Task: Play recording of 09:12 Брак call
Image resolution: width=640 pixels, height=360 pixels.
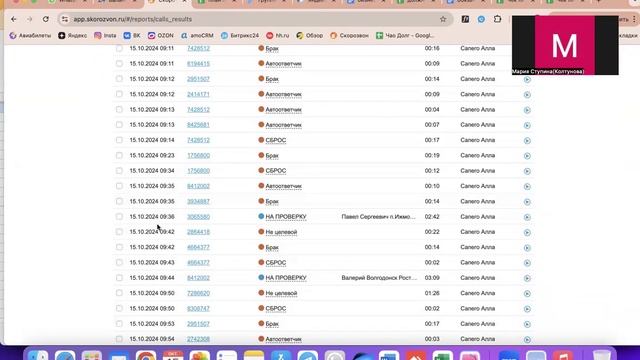Action: pyautogui.click(x=527, y=80)
